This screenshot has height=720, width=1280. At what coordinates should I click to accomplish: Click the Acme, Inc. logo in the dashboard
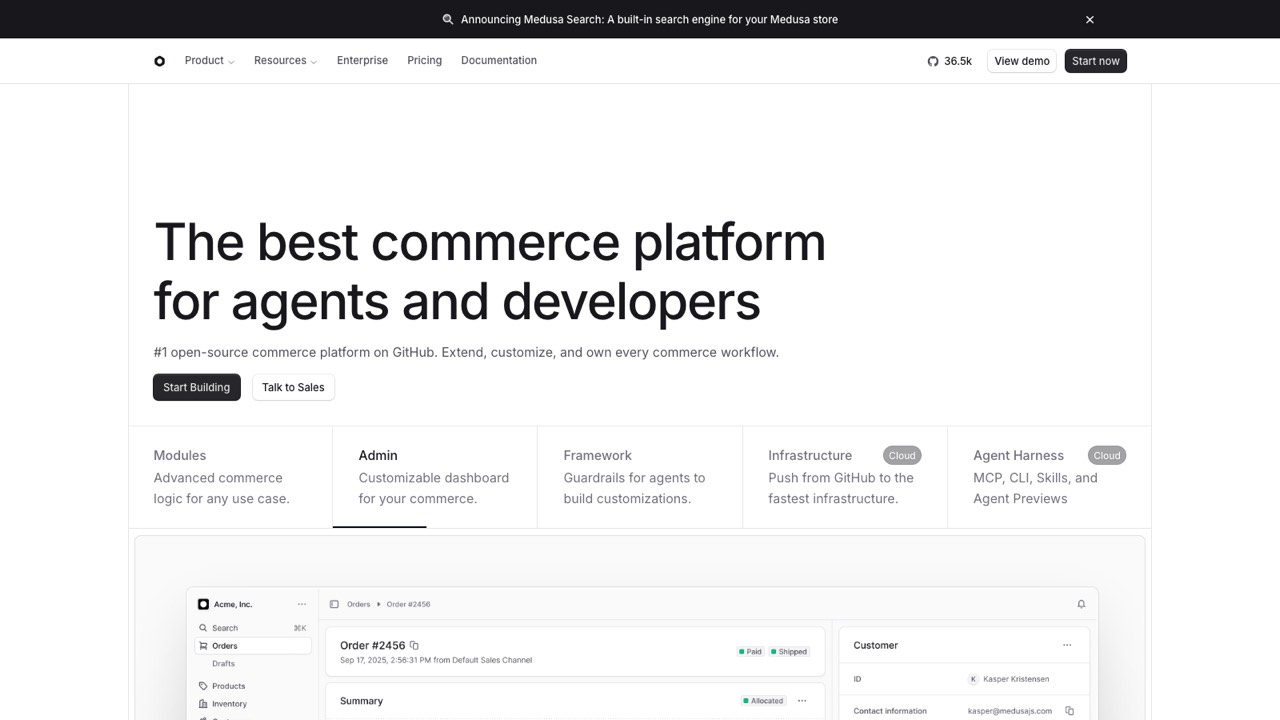click(x=203, y=604)
